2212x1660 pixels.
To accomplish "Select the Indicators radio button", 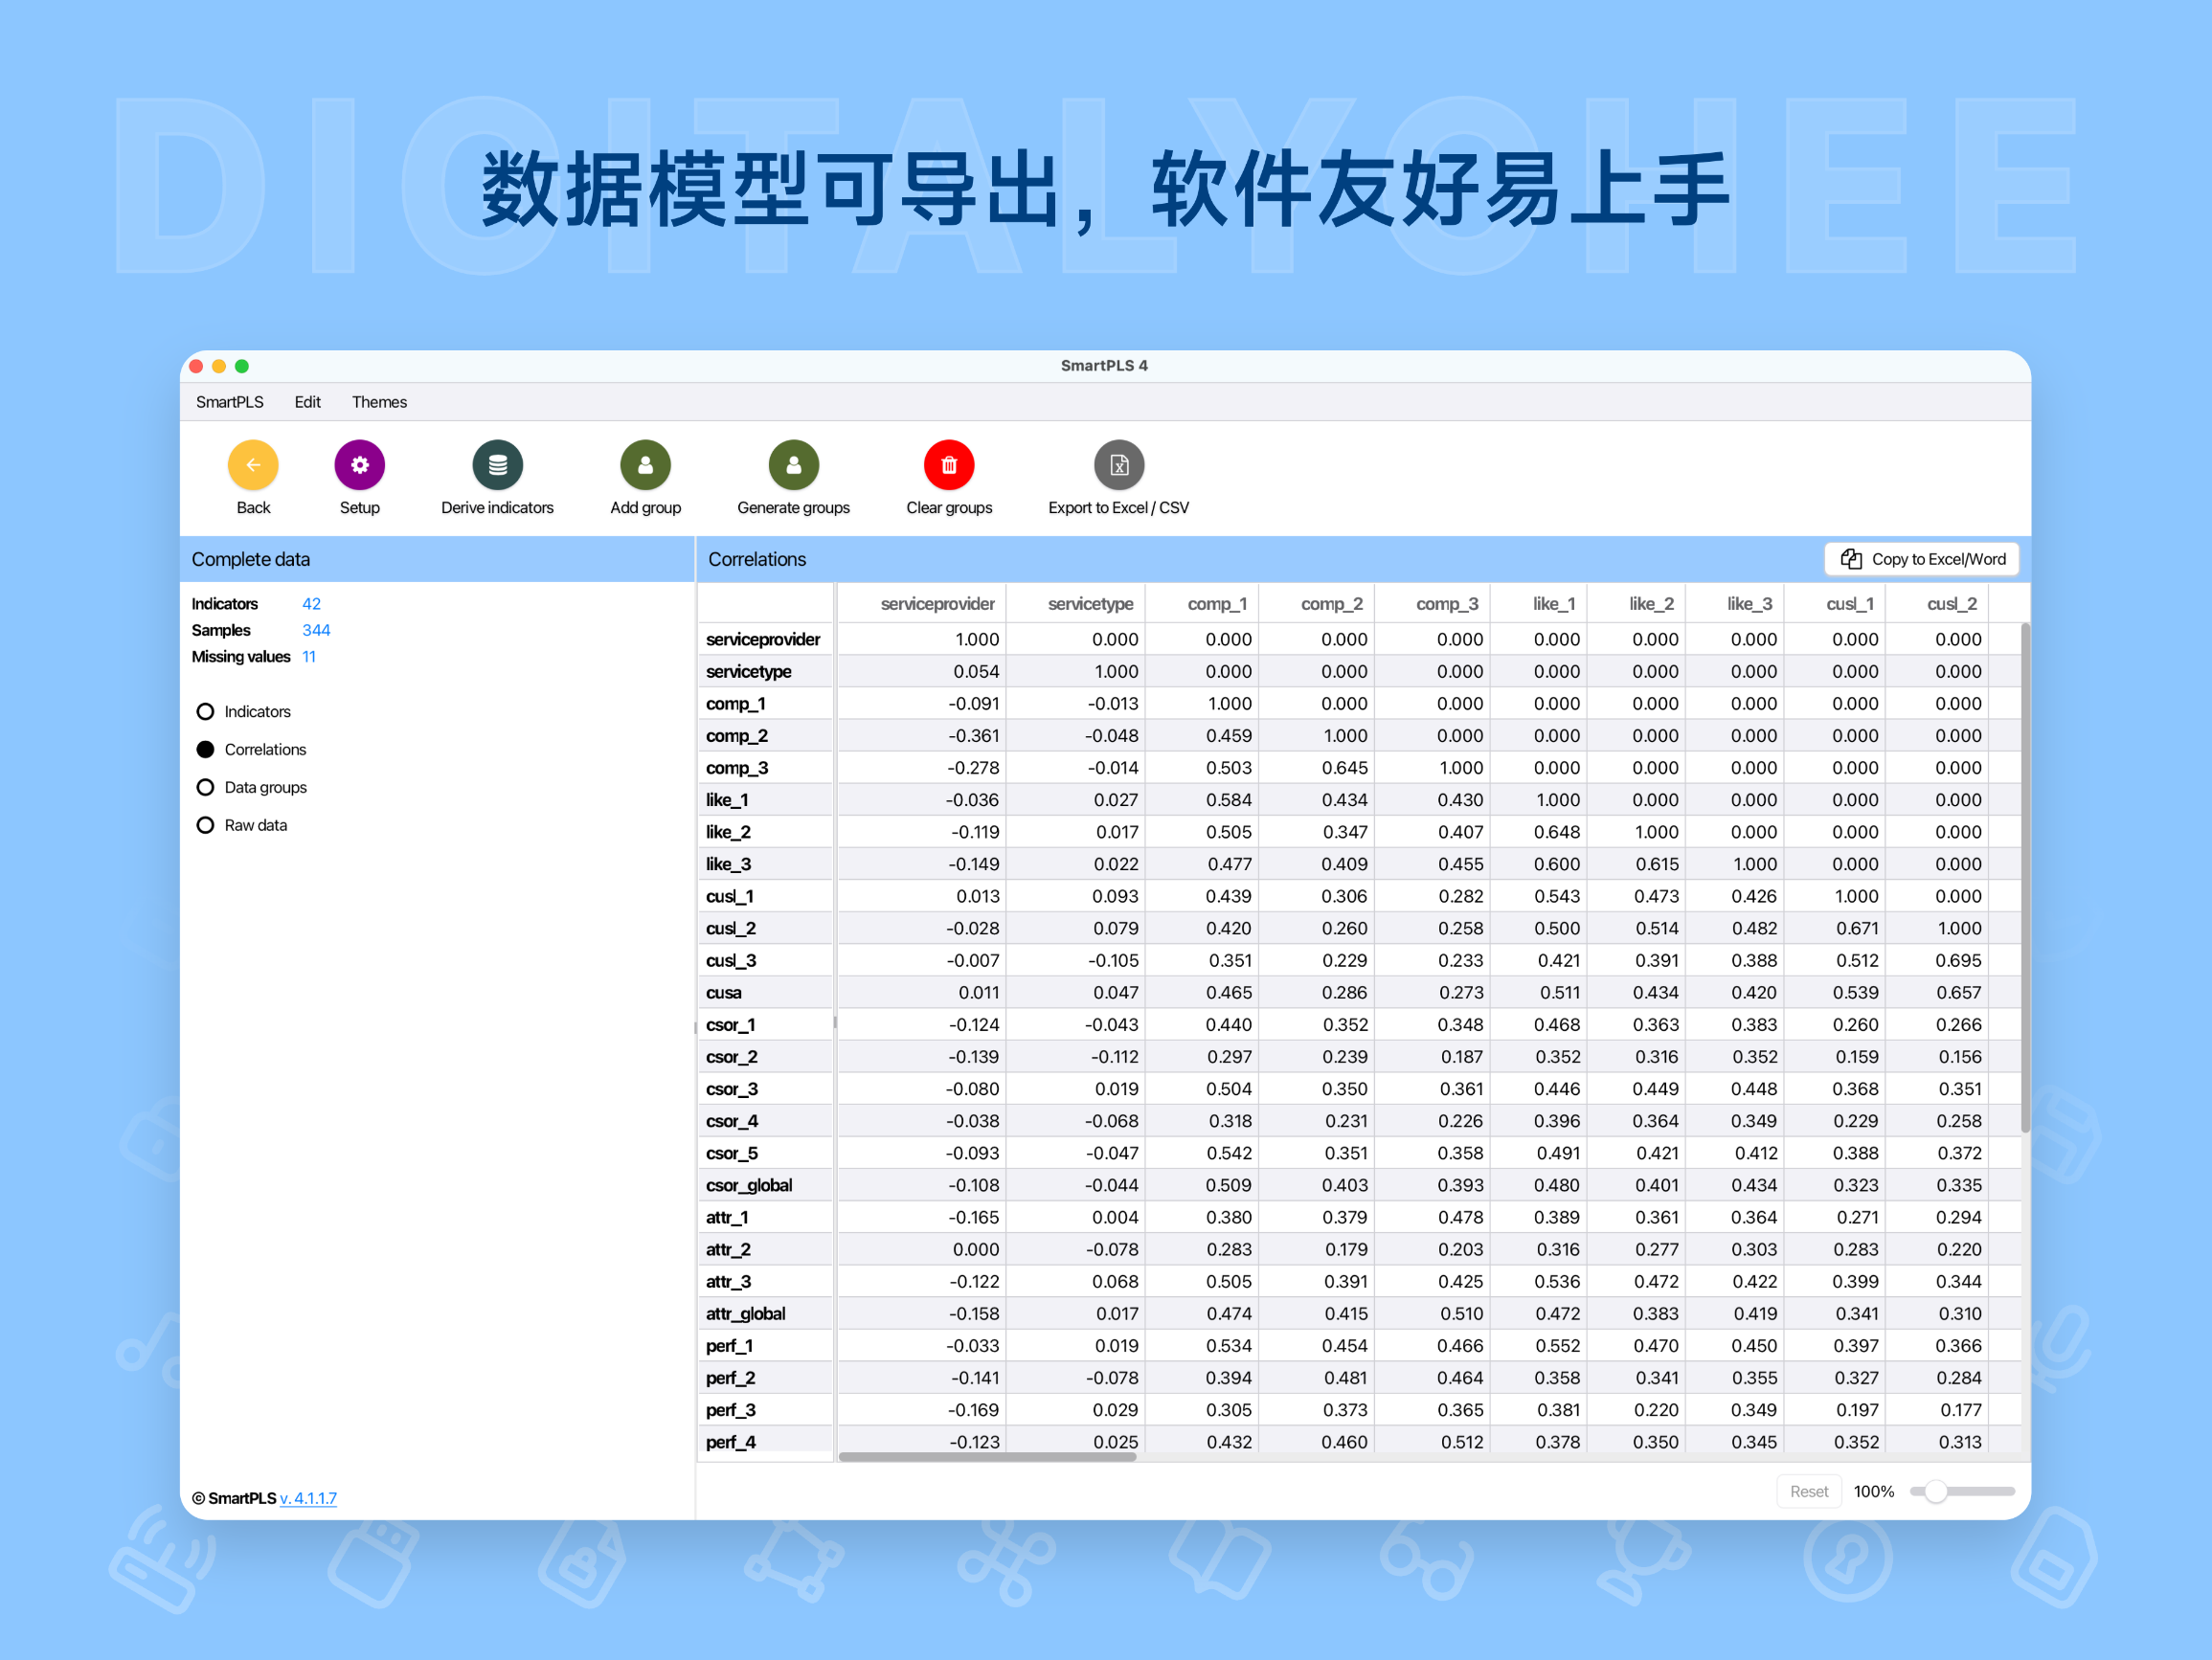I will coord(205,711).
